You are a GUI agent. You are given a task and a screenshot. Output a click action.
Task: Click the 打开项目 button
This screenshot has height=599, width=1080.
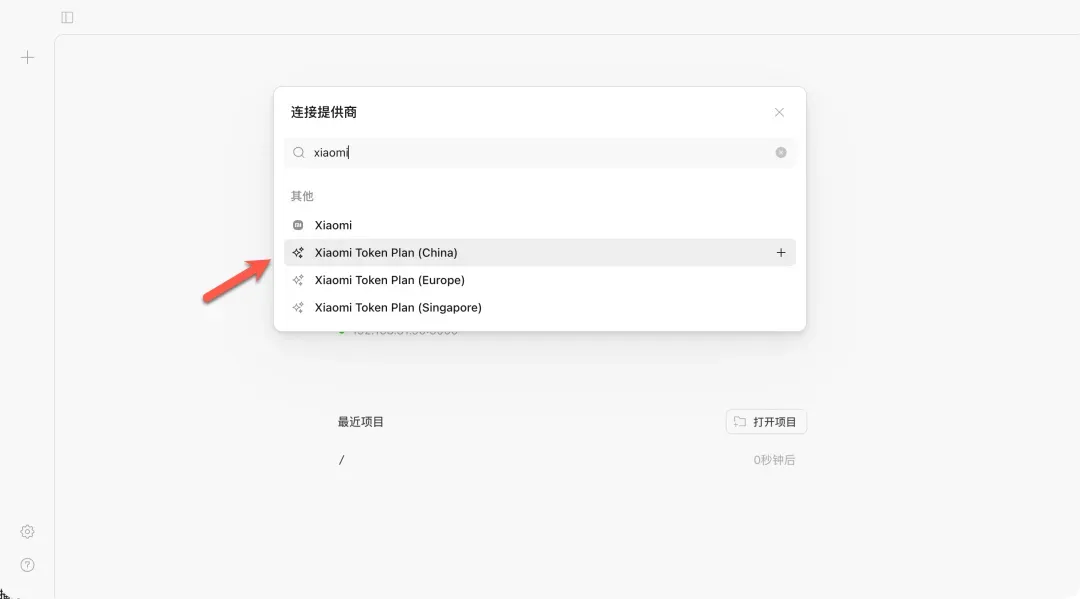766,422
